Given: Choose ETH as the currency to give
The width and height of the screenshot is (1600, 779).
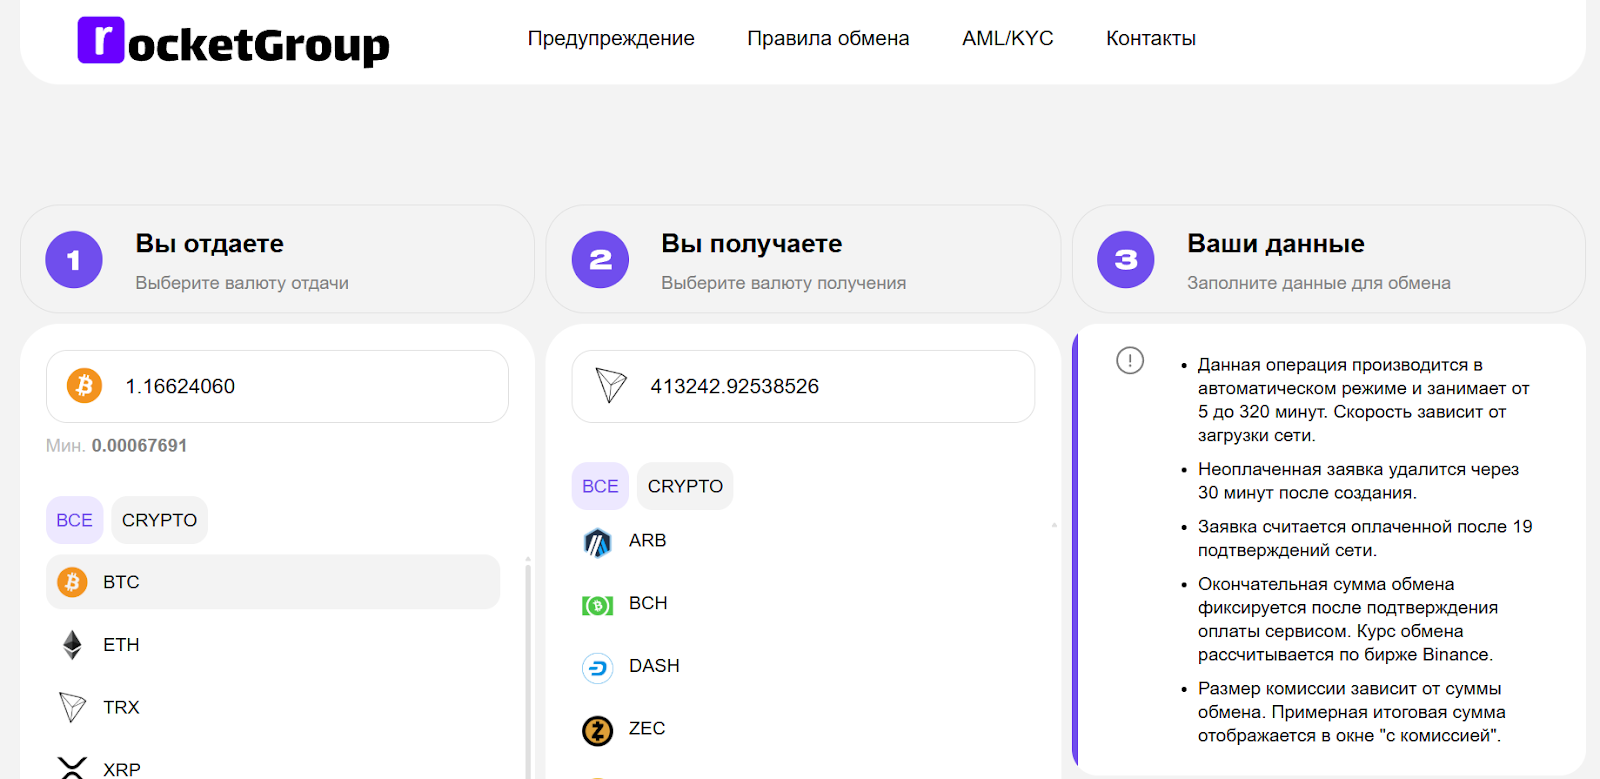Looking at the screenshot, I should tap(273, 645).
